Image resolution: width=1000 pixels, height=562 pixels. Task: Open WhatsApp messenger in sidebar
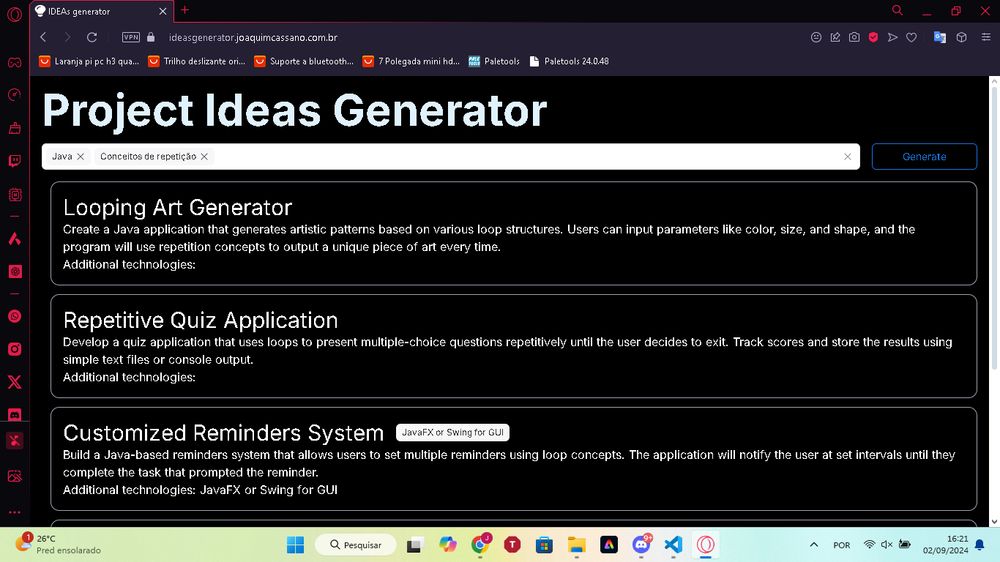pyautogui.click(x=14, y=316)
